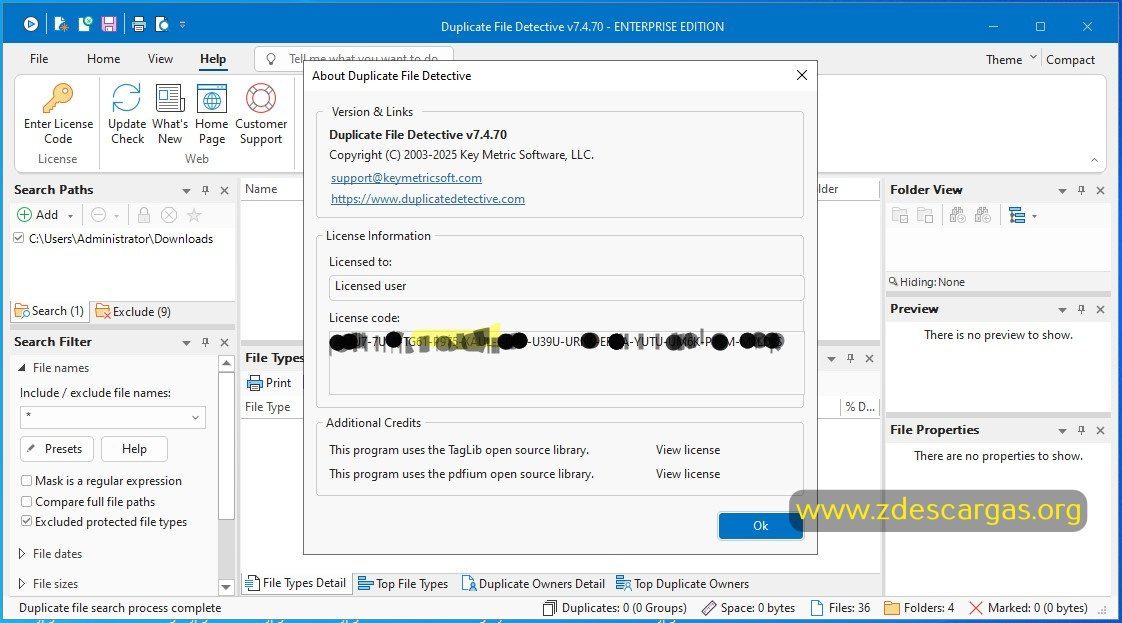View license for pdfium library
This screenshot has width=1122, height=623.
tap(688, 474)
